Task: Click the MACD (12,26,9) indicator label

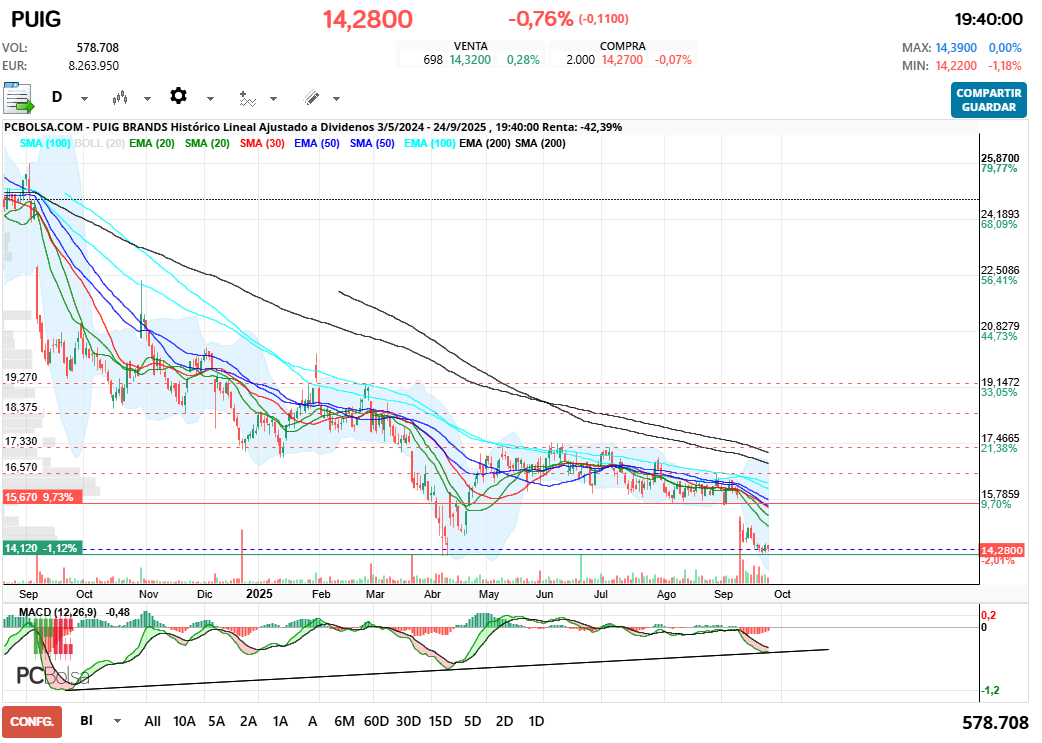Action: coord(57,612)
